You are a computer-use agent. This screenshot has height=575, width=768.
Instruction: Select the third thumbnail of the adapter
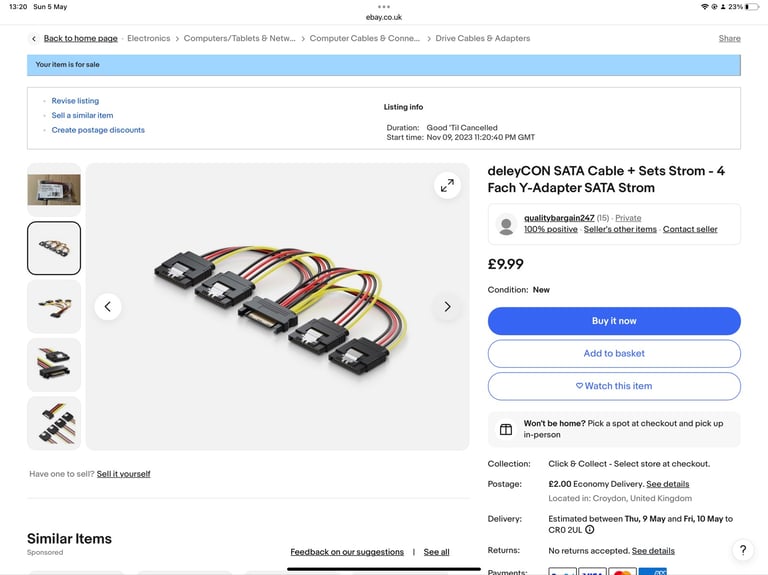[54, 307]
